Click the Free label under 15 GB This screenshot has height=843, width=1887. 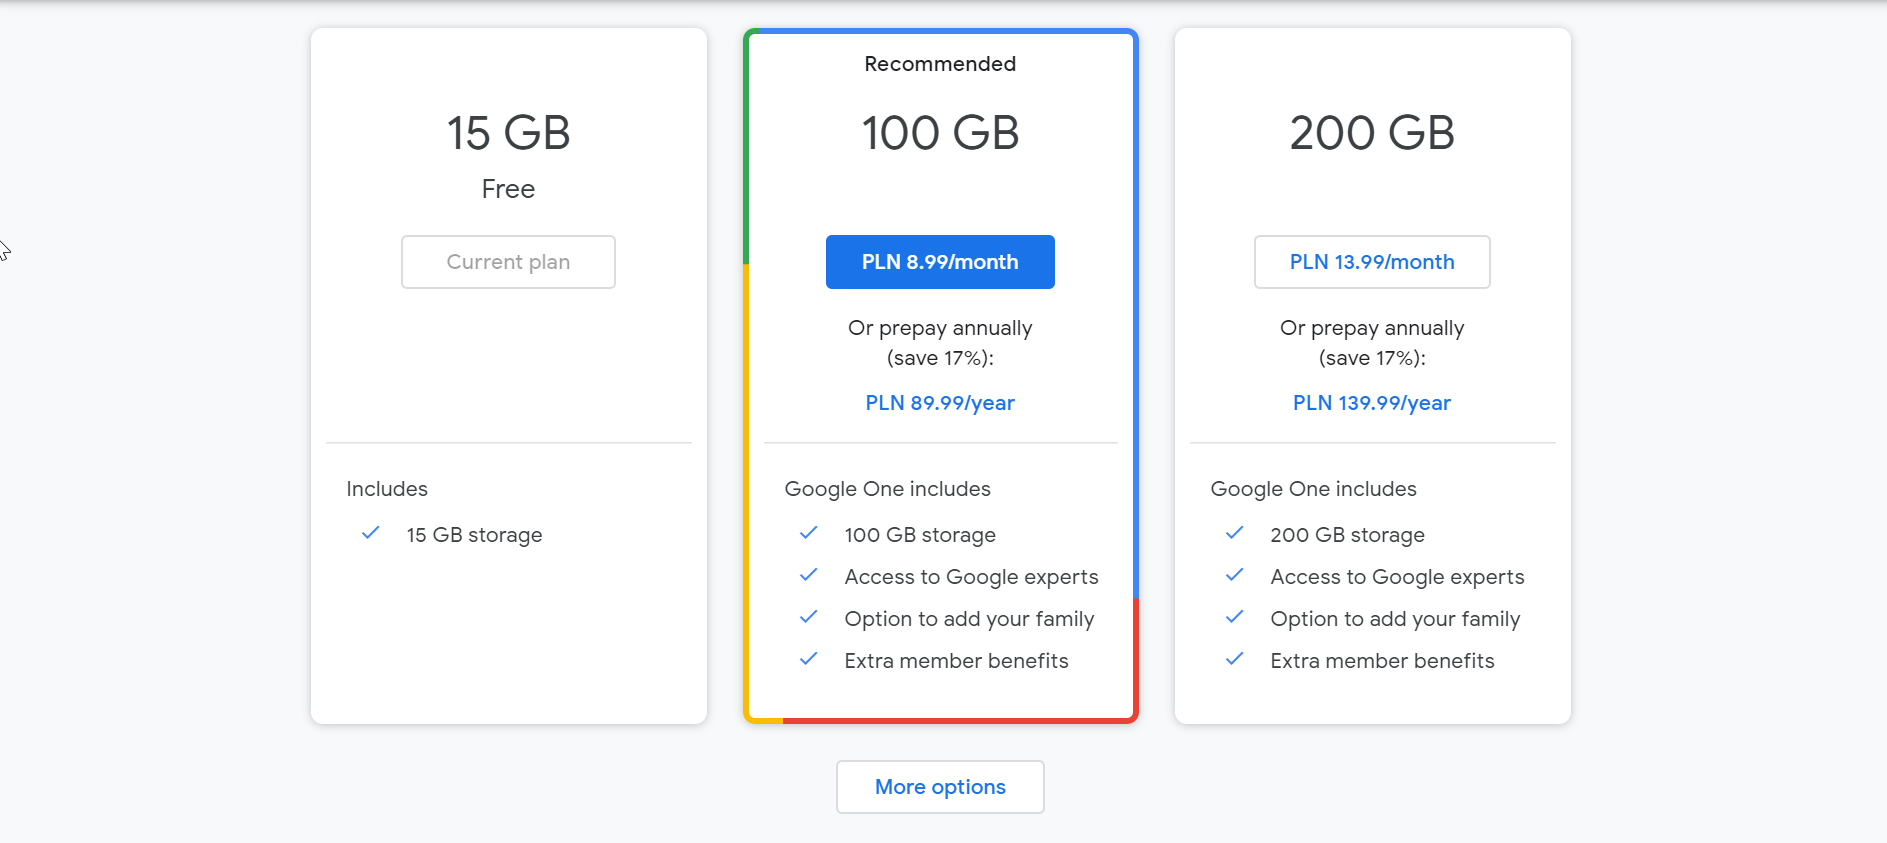click(x=508, y=189)
